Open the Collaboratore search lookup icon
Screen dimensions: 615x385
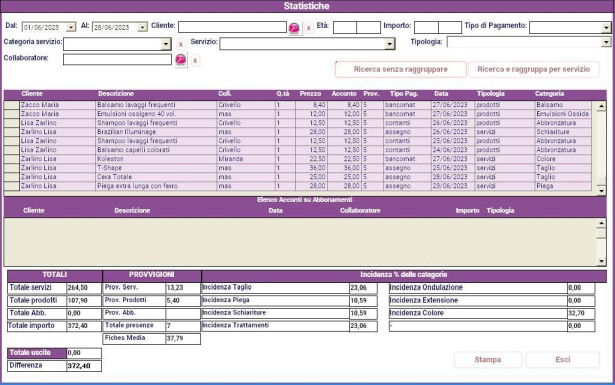180,60
